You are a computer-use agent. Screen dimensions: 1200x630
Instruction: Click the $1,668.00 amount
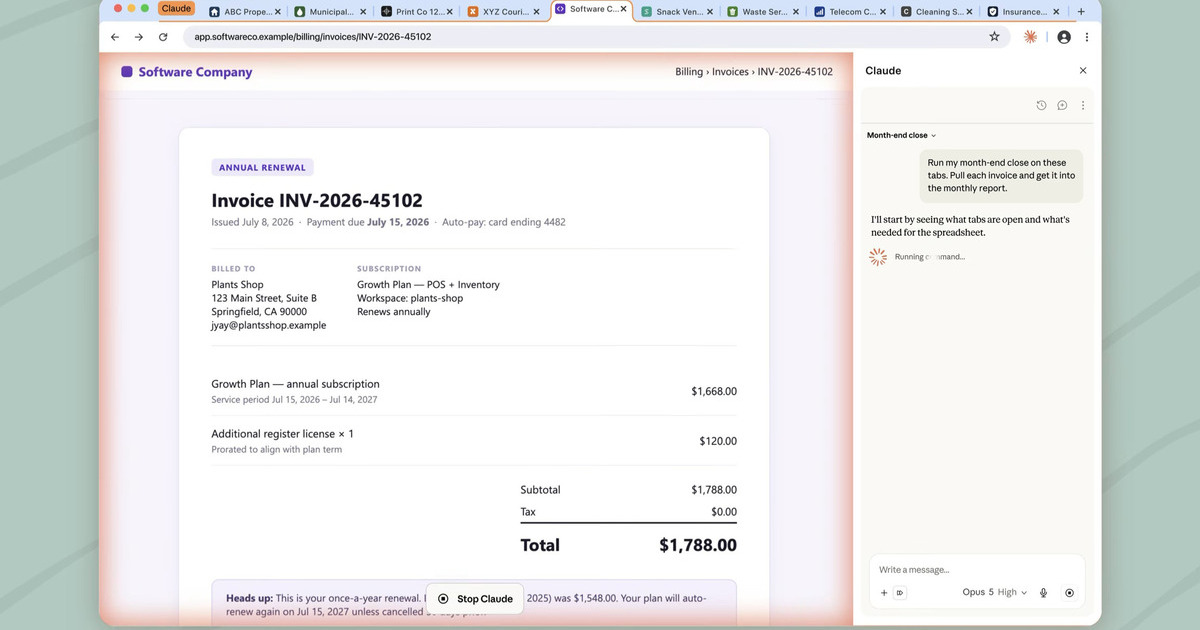pyautogui.click(x=714, y=391)
